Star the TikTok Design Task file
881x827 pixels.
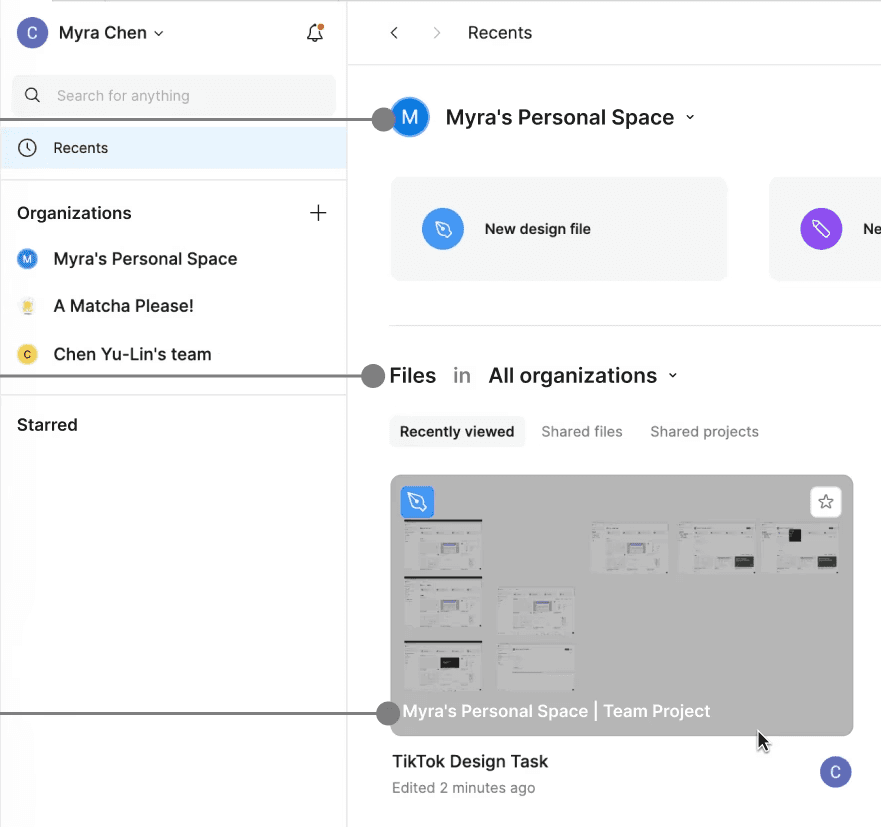pyautogui.click(x=825, y=502)
